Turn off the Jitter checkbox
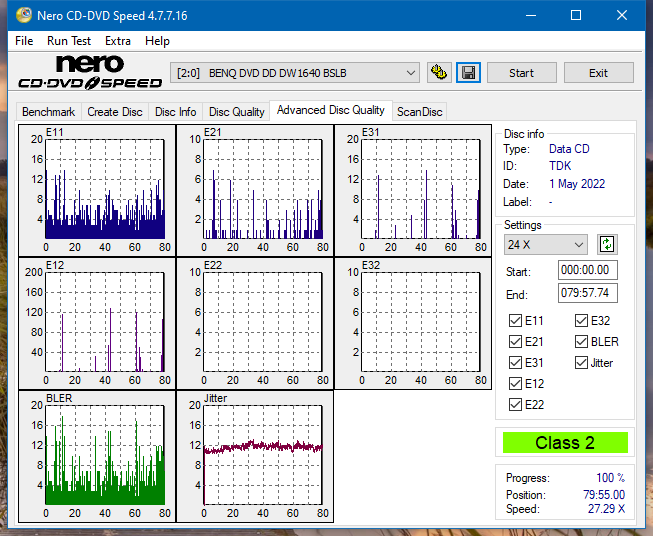This screenshot has height=536, width=653. tap(581, 362)
